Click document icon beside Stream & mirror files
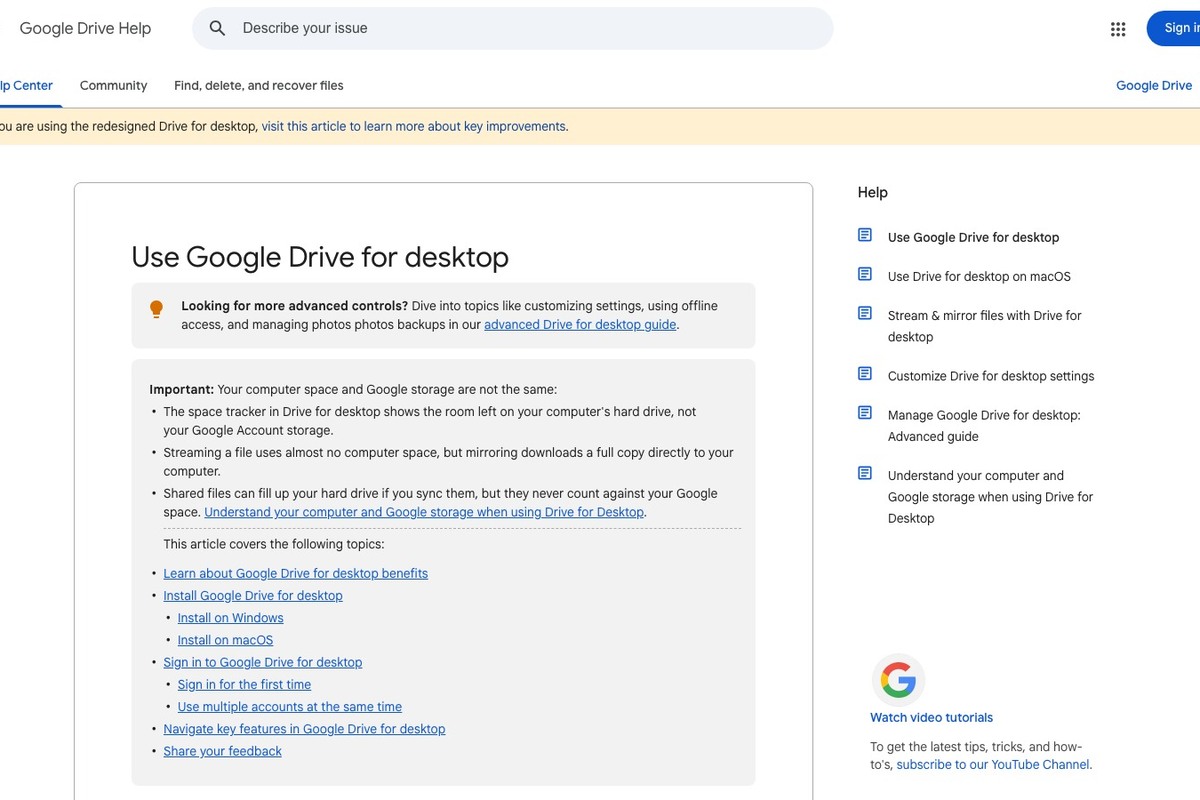 click(x=865, y=313)
